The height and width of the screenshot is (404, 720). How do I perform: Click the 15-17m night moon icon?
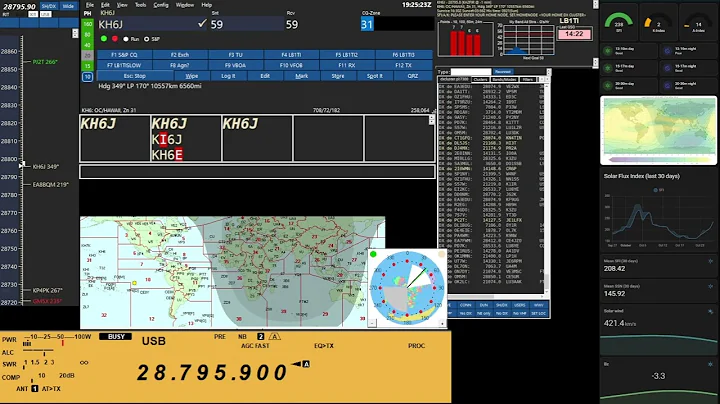668,68
